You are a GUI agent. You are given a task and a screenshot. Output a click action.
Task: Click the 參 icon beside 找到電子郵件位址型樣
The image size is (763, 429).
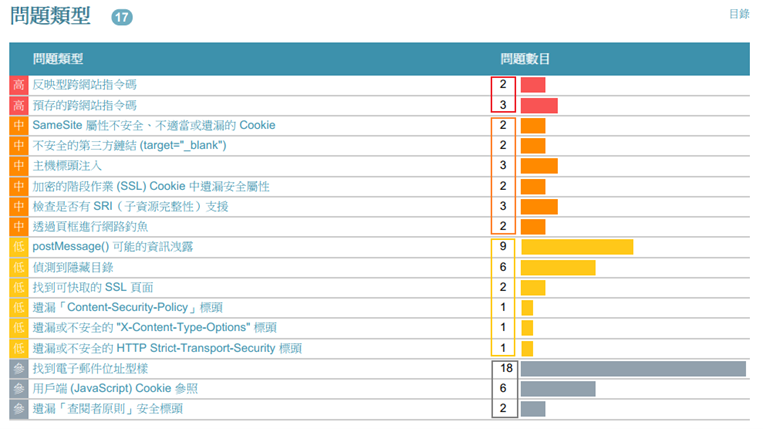tap(19, 368)
